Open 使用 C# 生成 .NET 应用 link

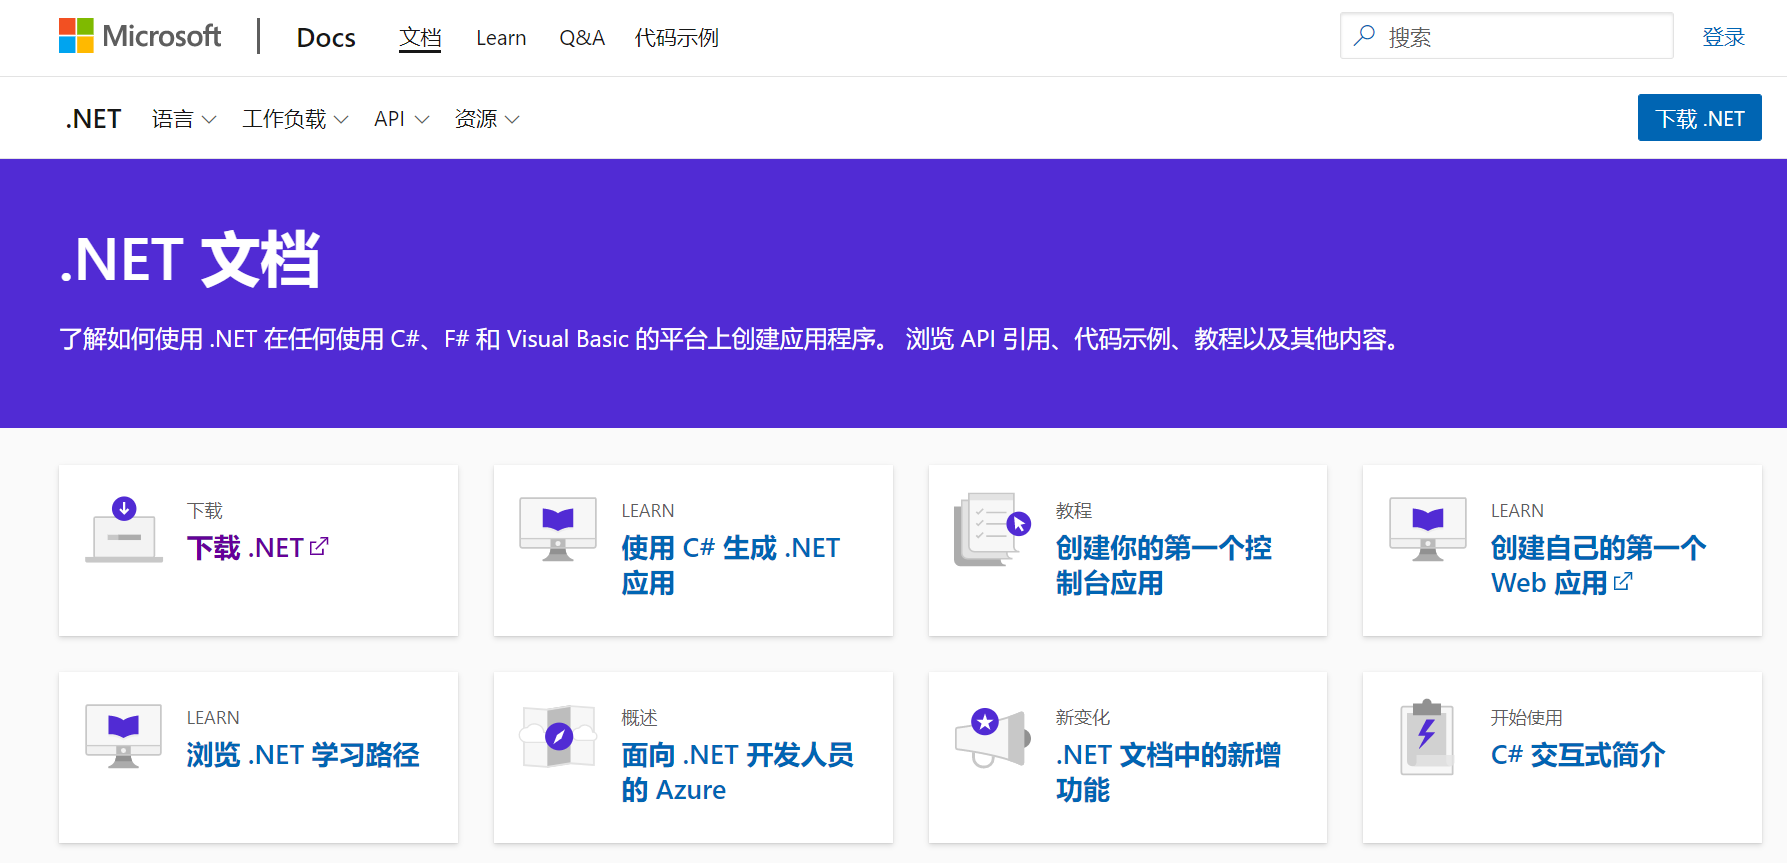tap(731, 565)
